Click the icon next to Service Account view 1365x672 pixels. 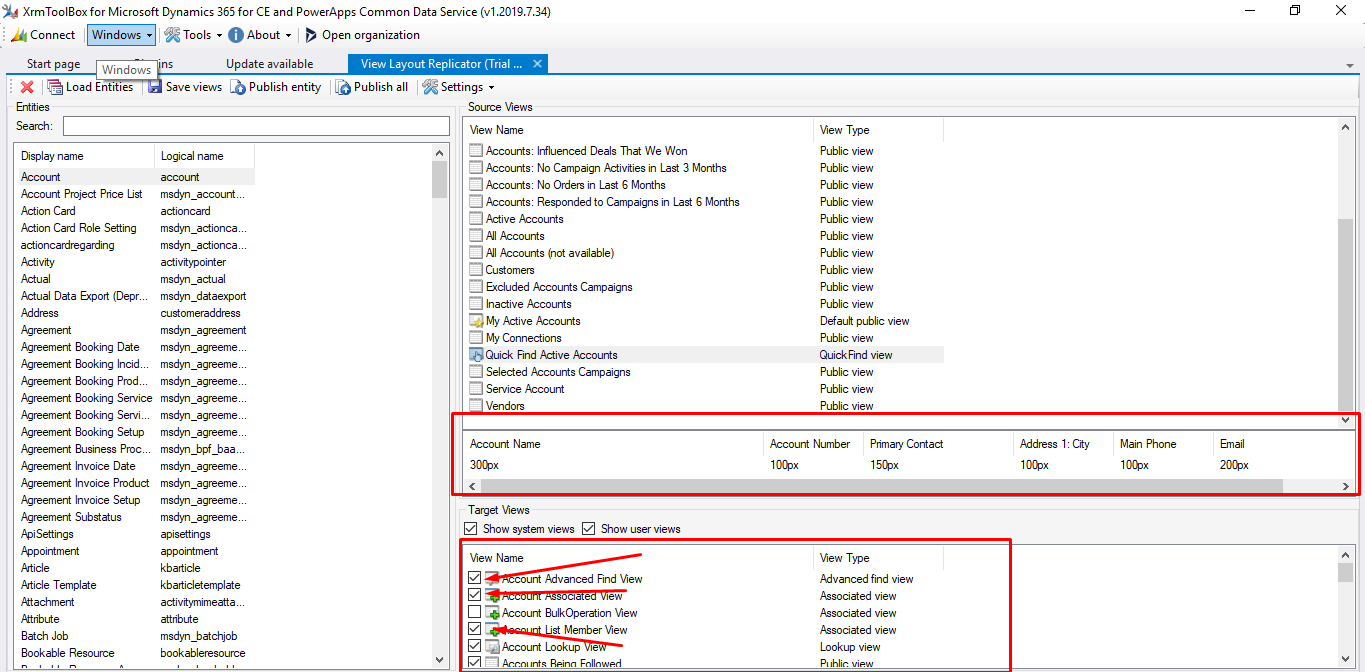[x=476, y=389]
